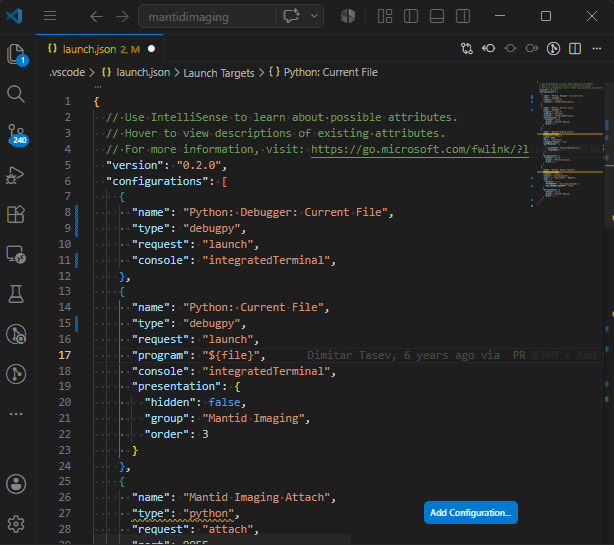Go forward in navigation history
The image size is (614, 545).
[123, 16]
